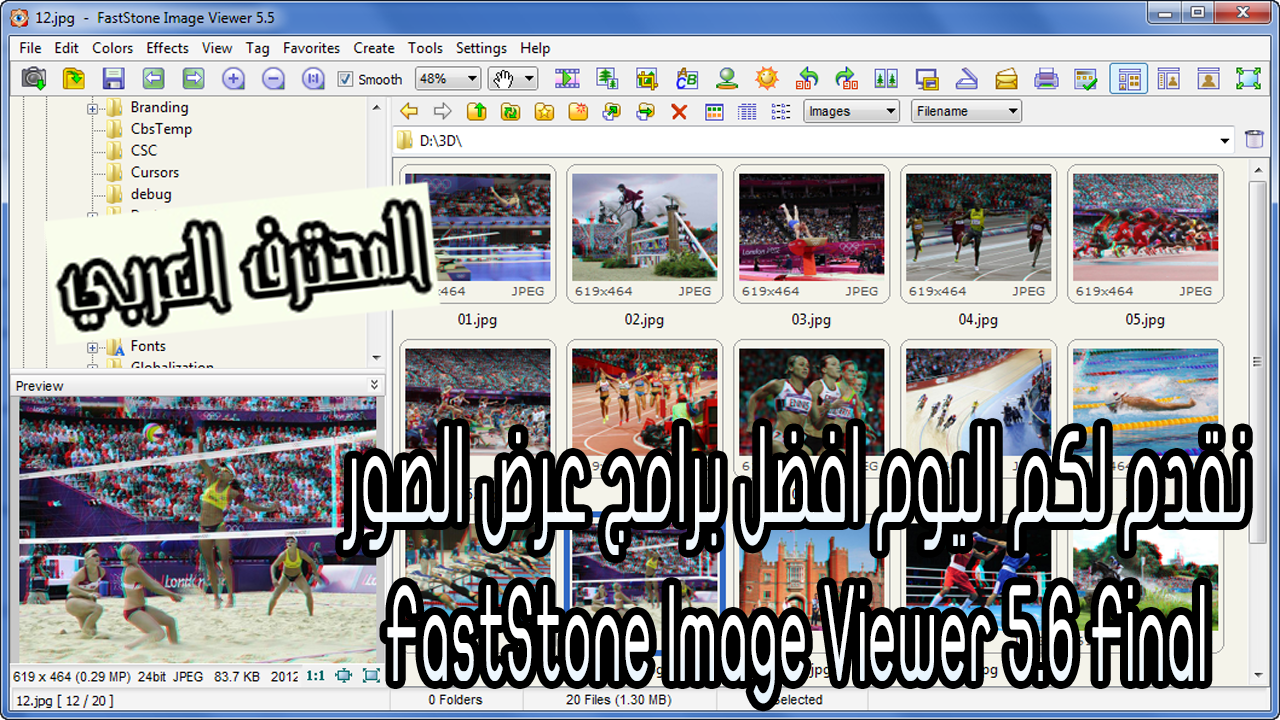Open the Clone and Heal stamp tool
Screen dimensions: 1280x720
click(727, 78)
